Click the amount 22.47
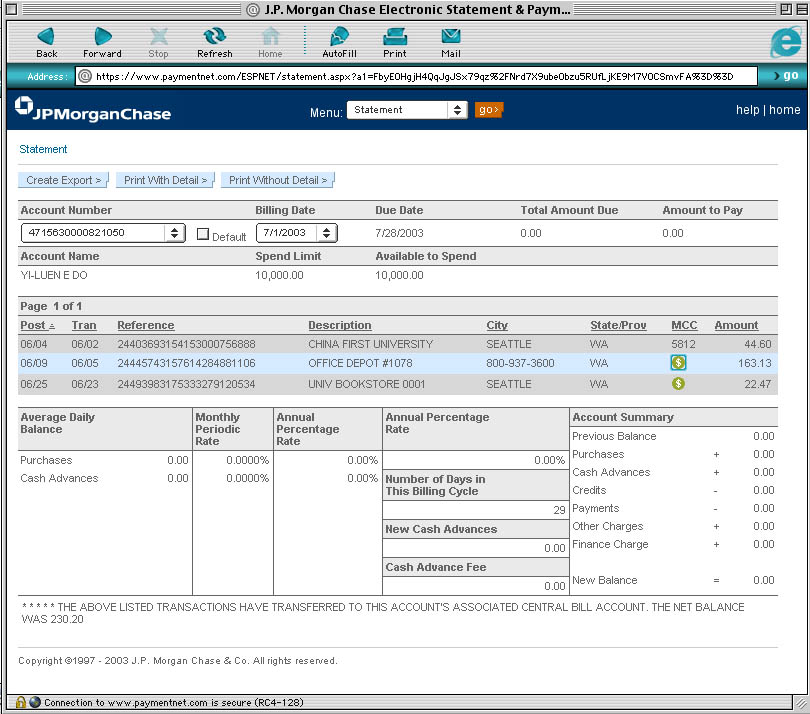The height and width of the screenshot is (714, 810). [757, 384]
